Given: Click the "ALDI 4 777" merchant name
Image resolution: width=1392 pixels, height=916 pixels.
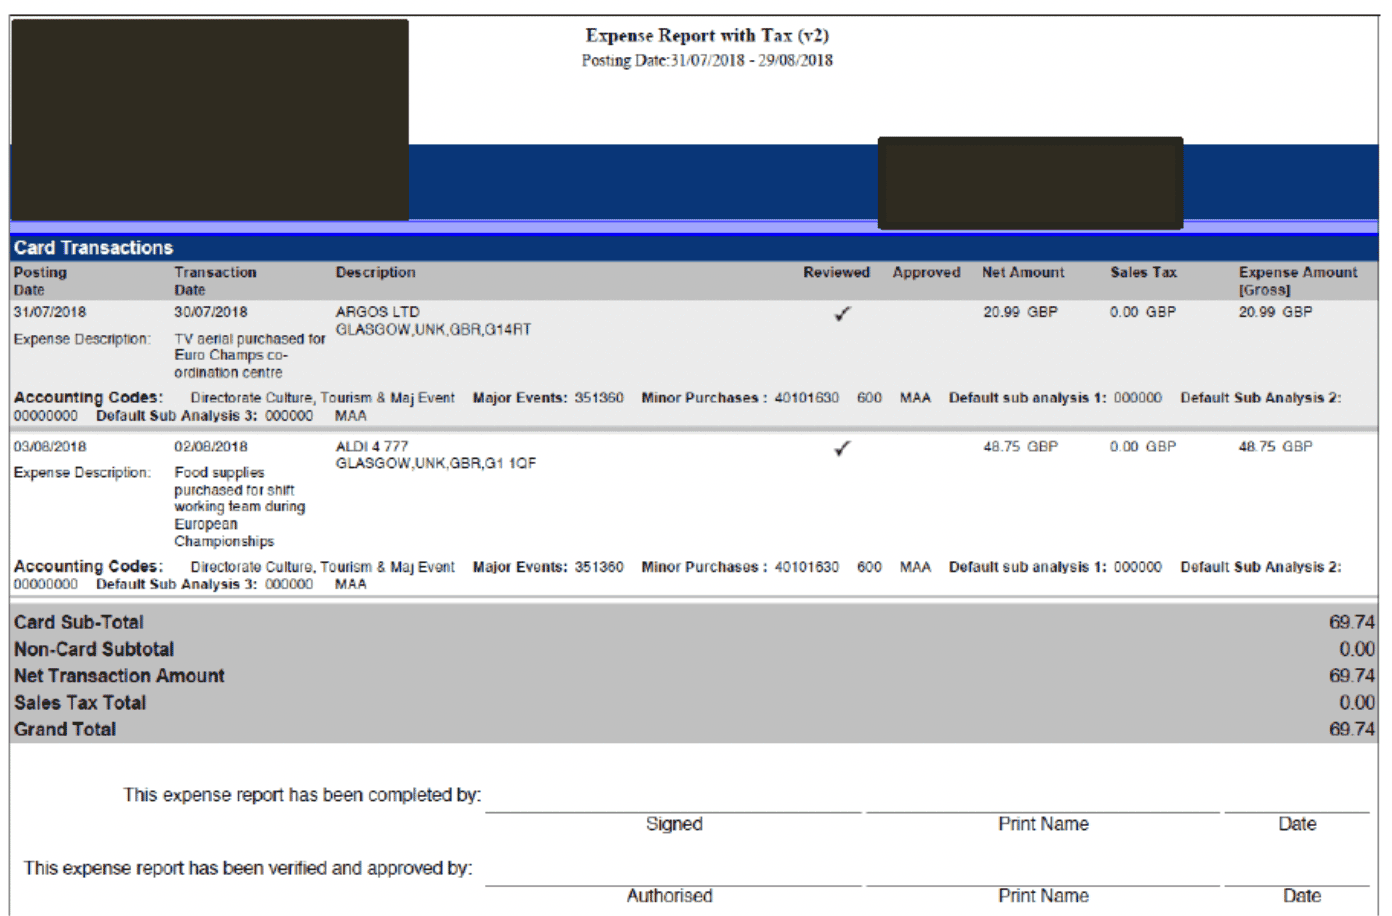Looking at the screenshot, I should (x=372, y=446).
